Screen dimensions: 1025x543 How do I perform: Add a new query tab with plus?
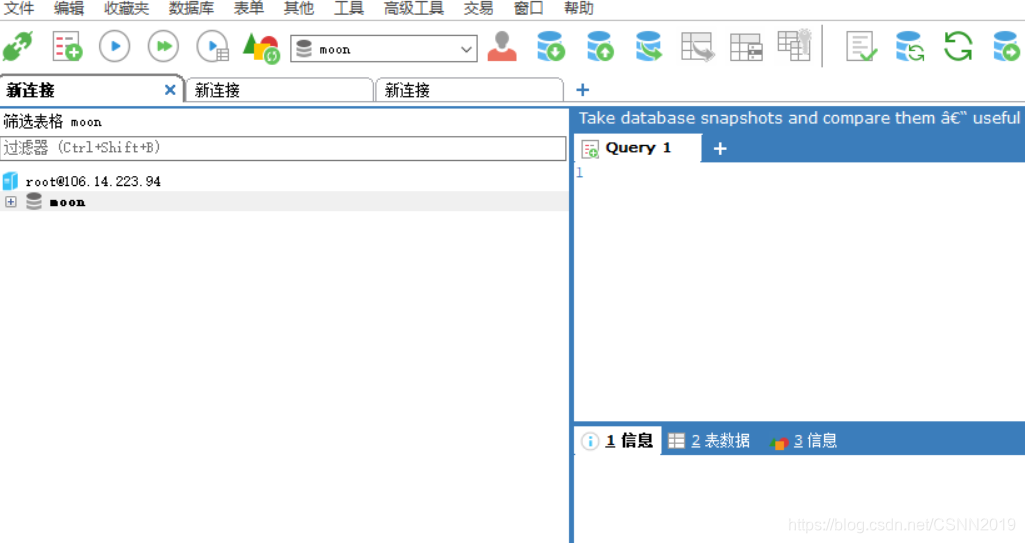click(720, 149)
